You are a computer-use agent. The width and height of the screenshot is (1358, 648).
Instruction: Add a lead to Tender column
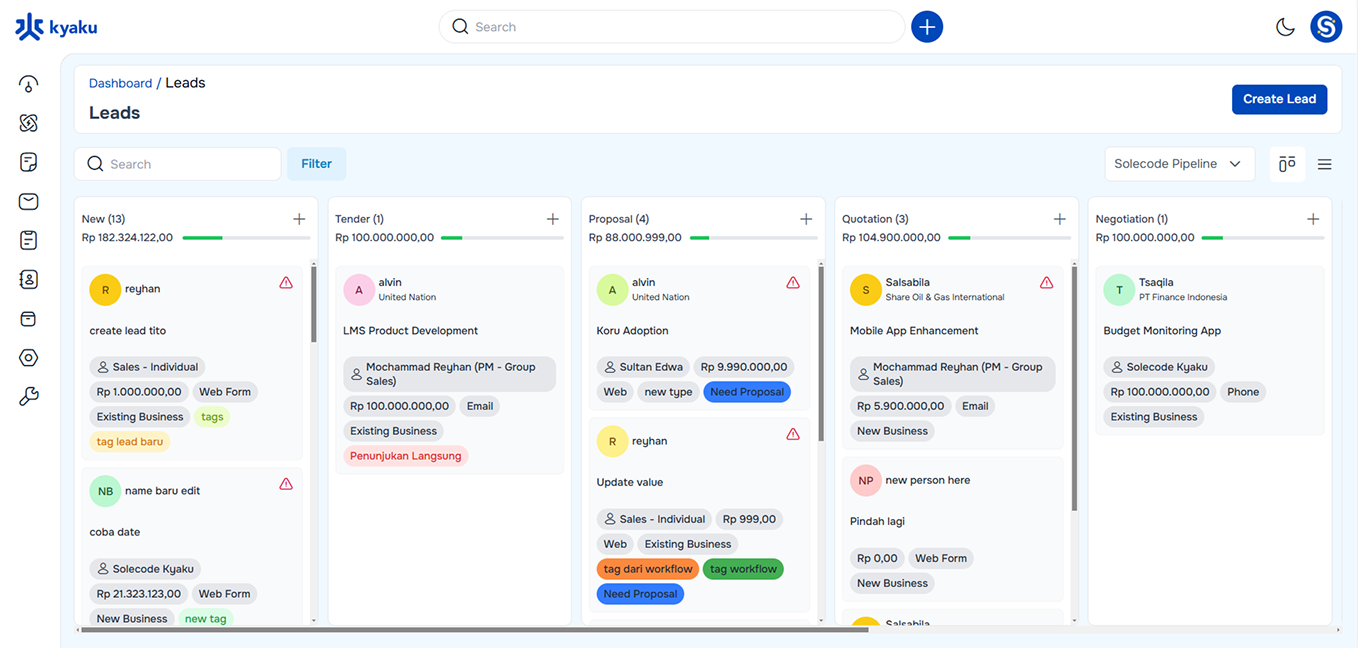[x=553, y=219]
